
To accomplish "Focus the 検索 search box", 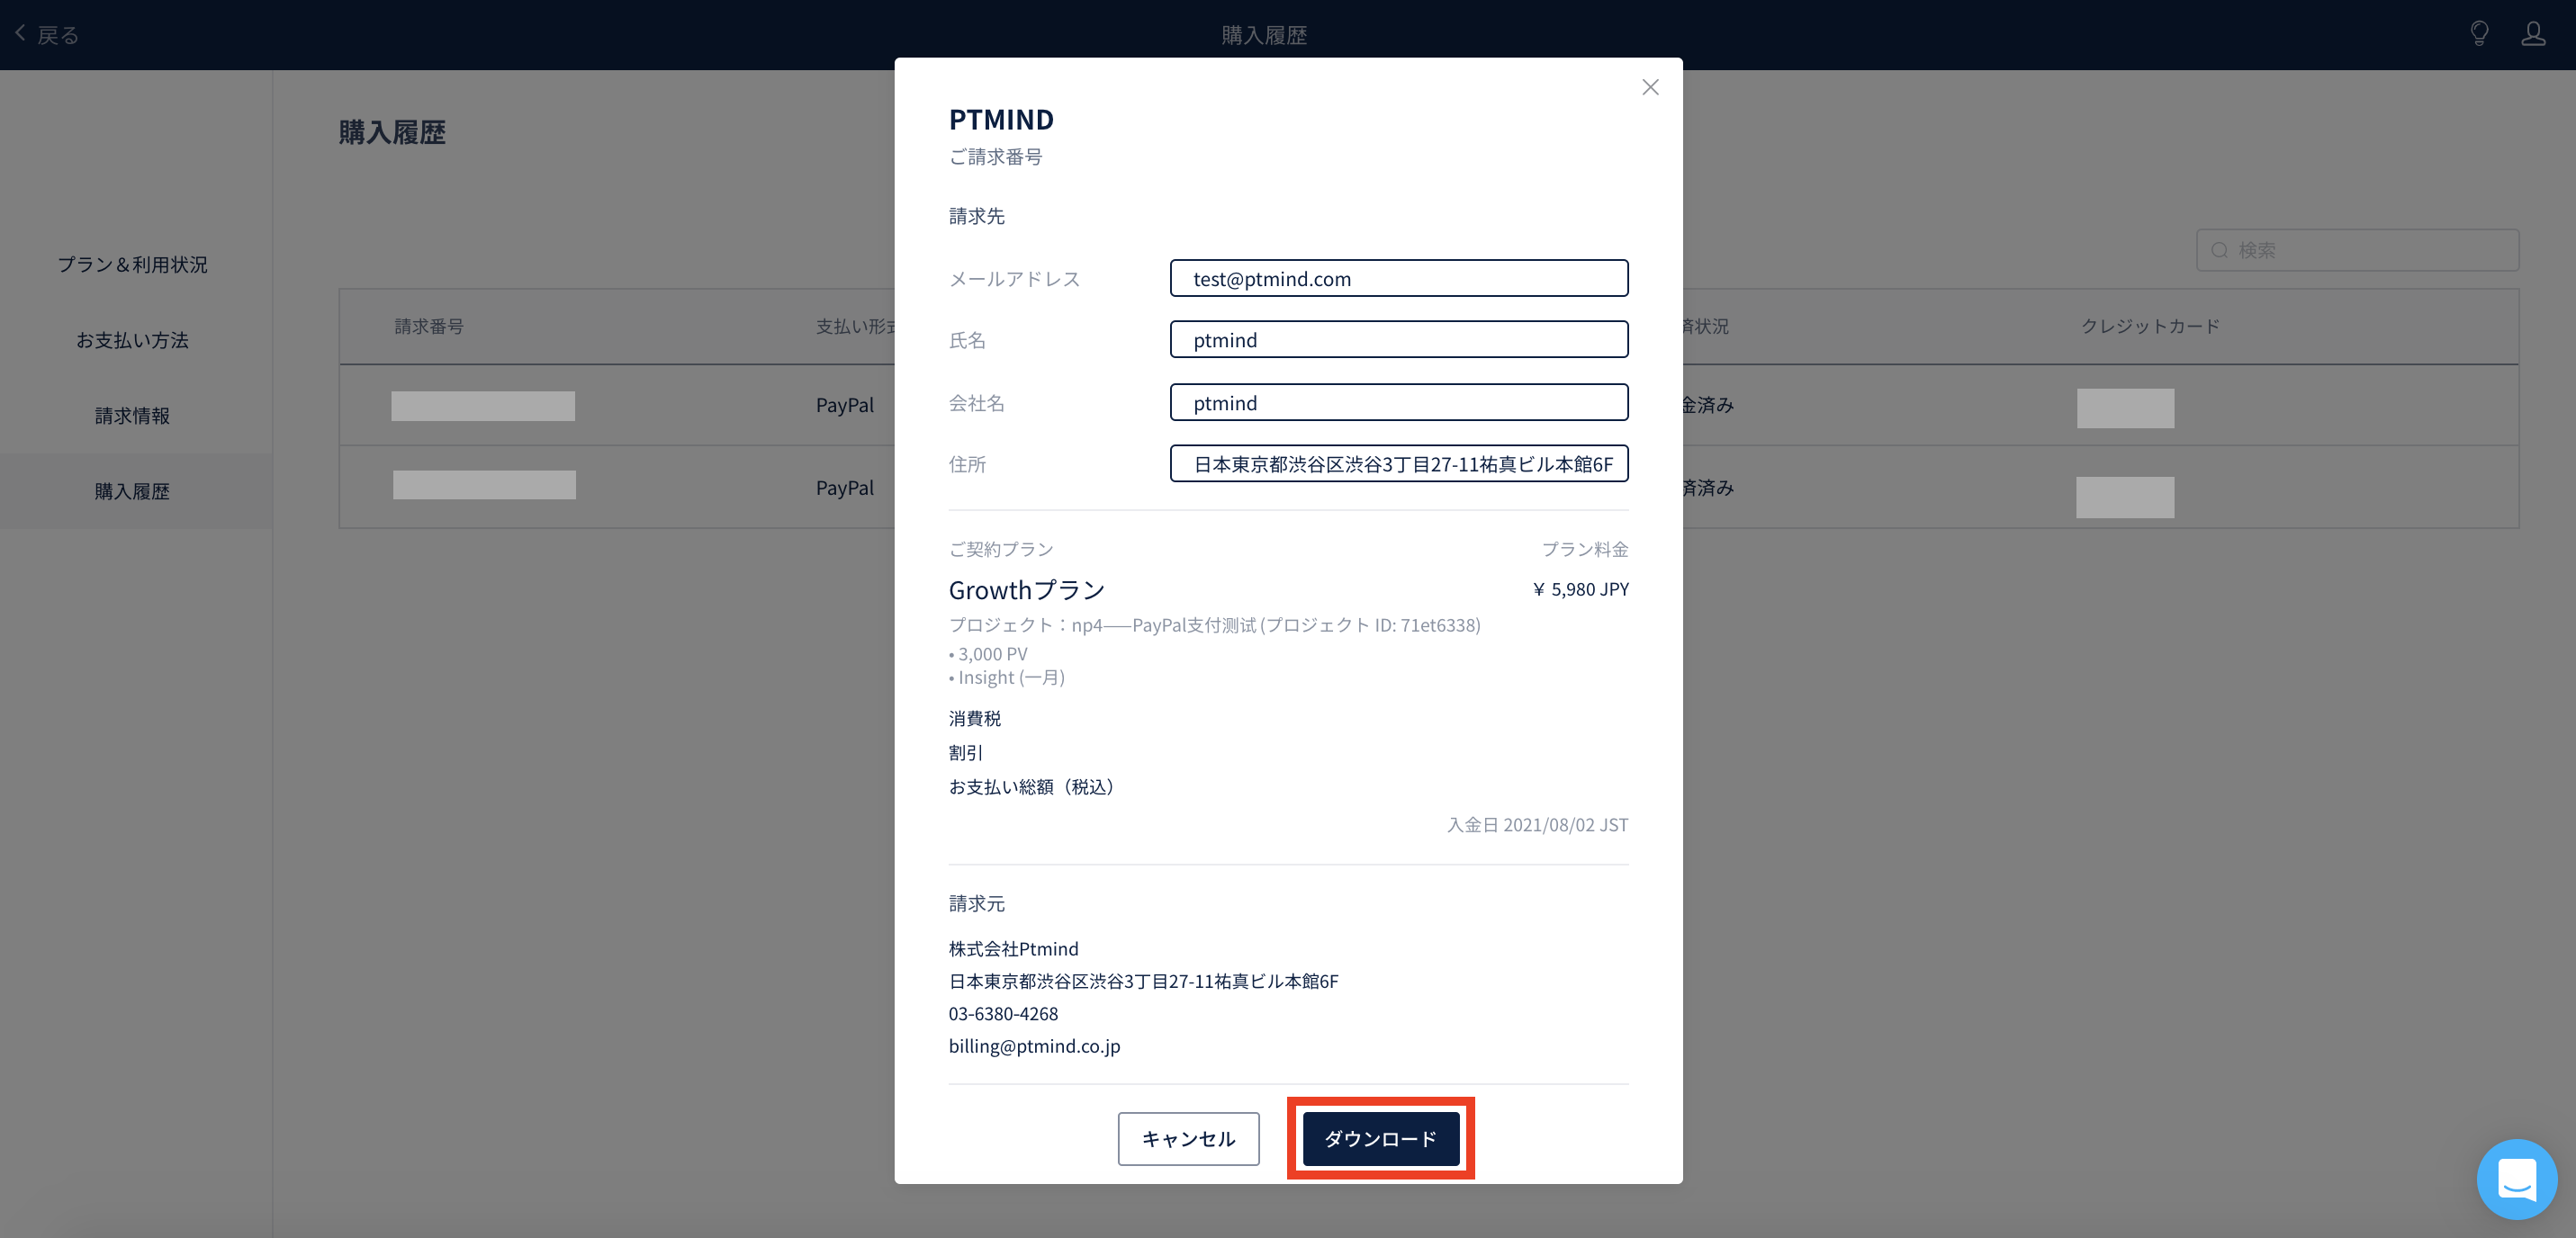I will coord(2357,250).
